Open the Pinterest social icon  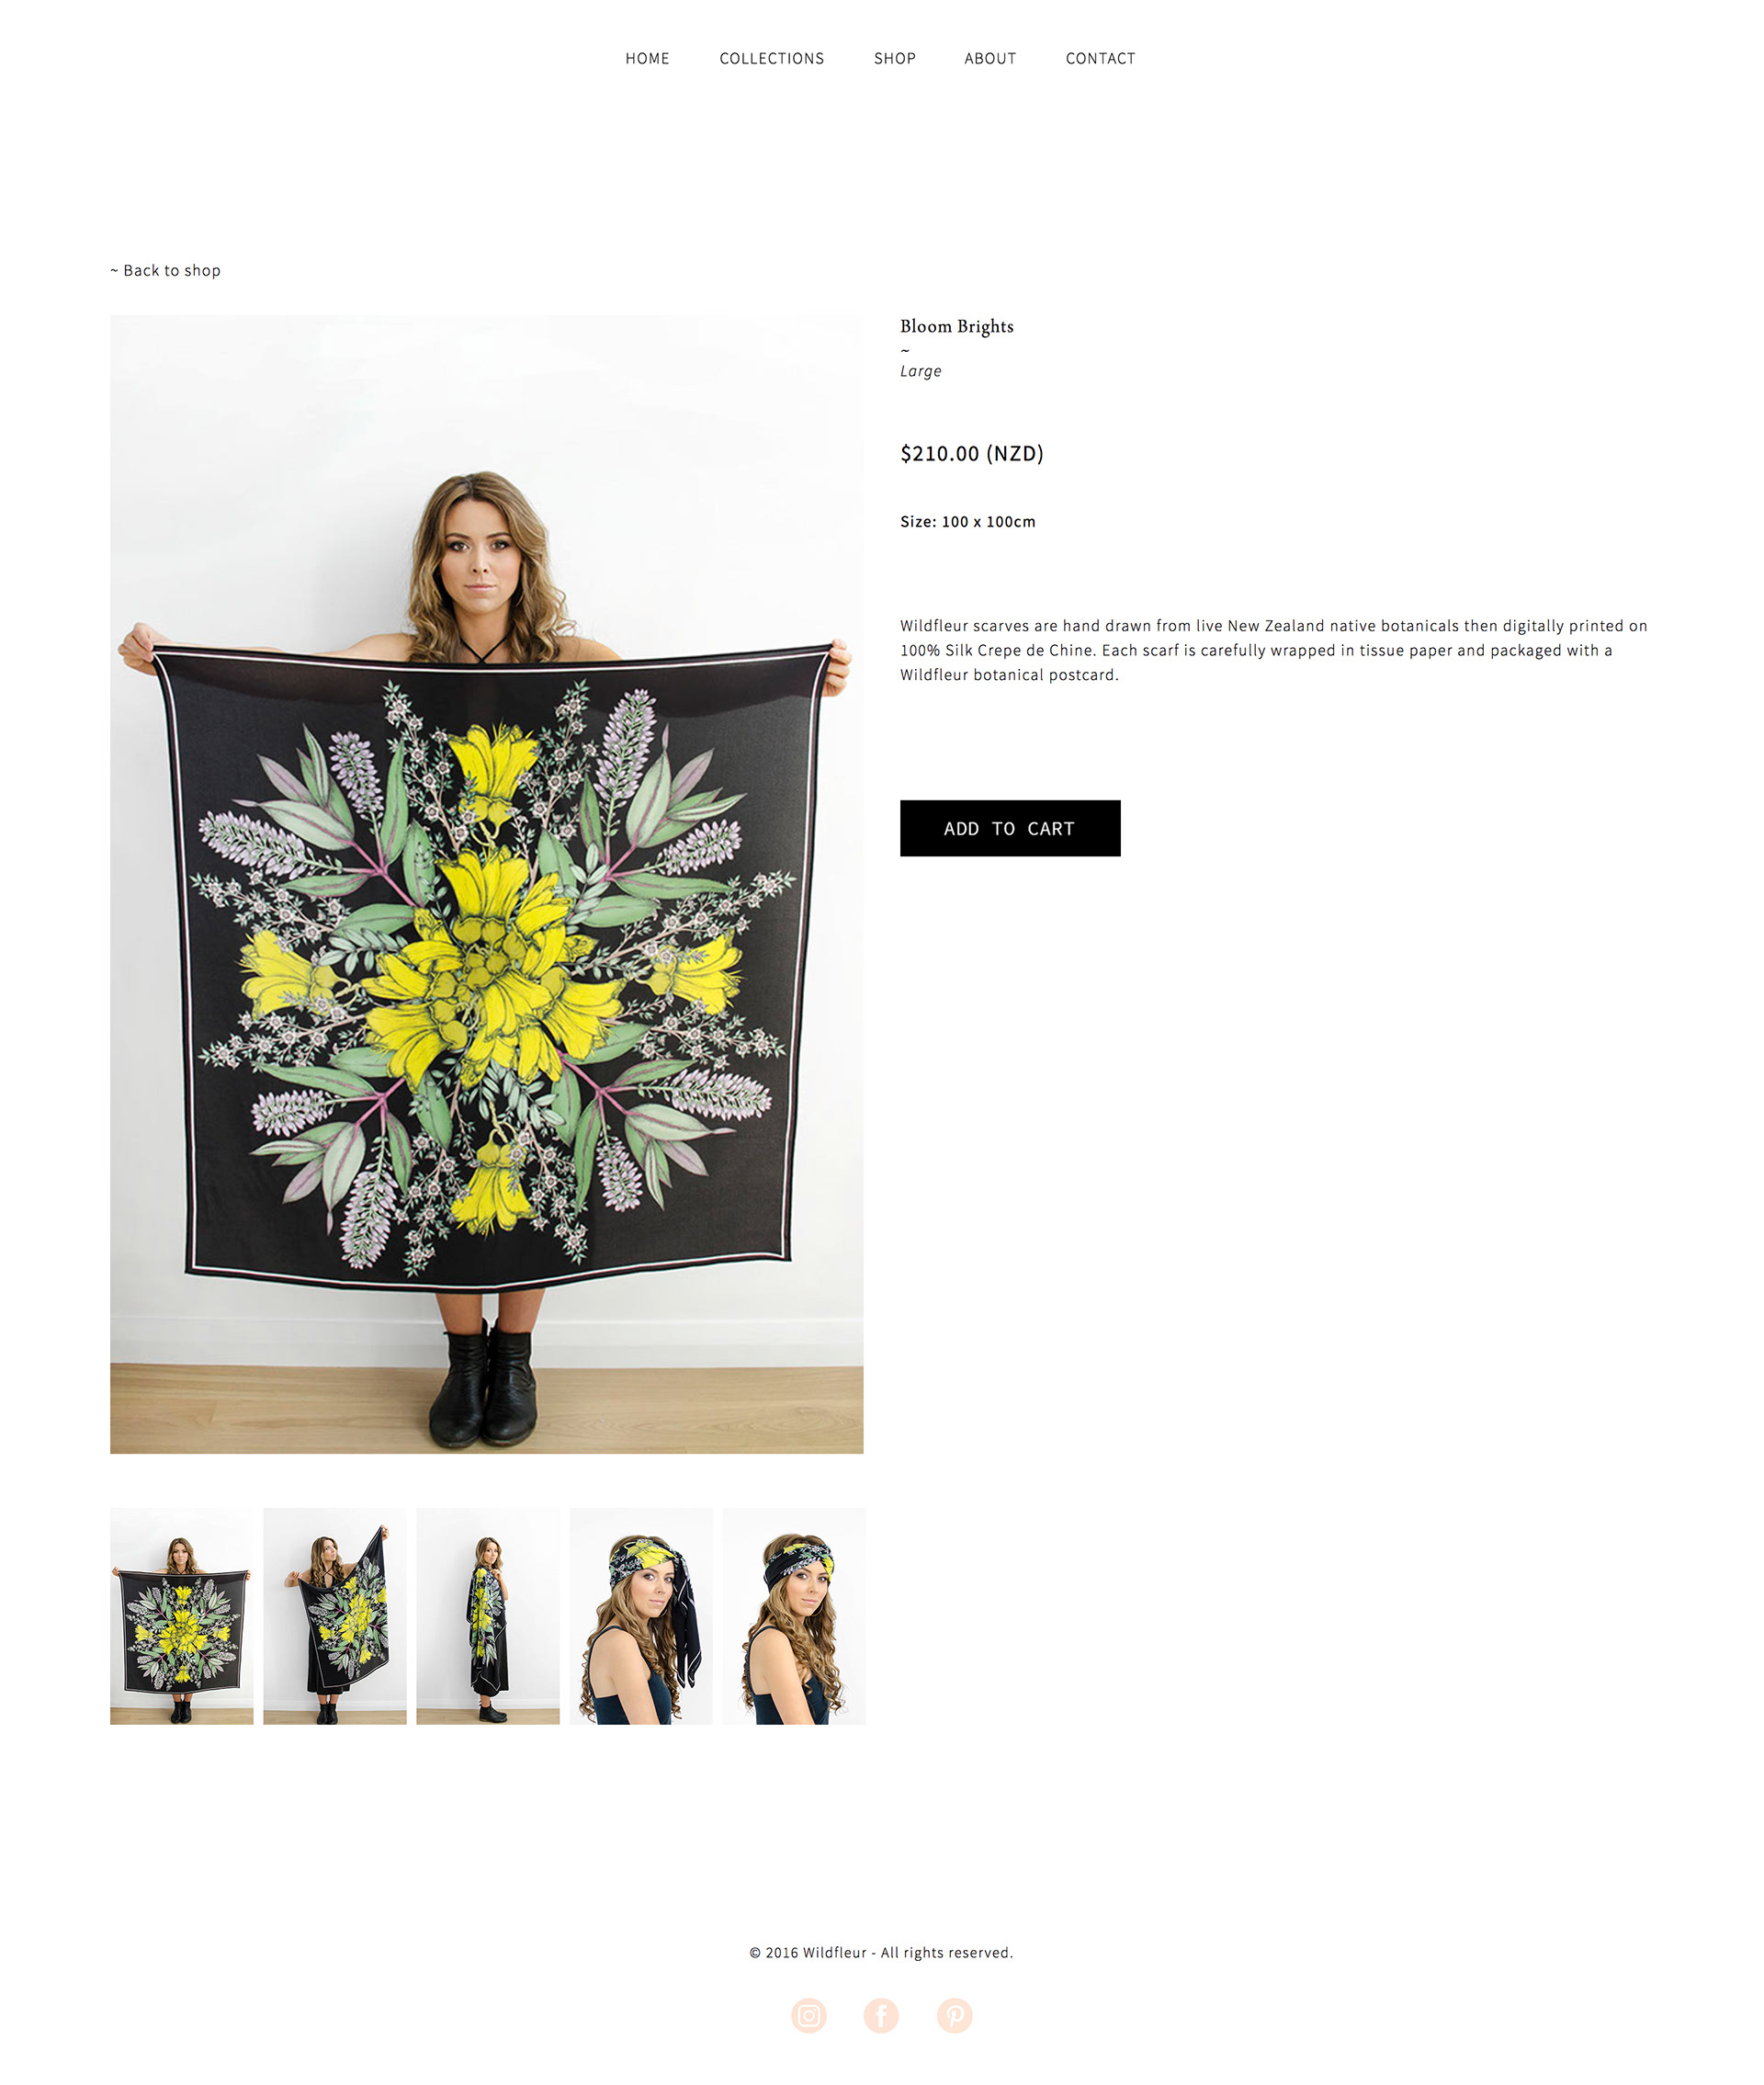(954, 2015)
